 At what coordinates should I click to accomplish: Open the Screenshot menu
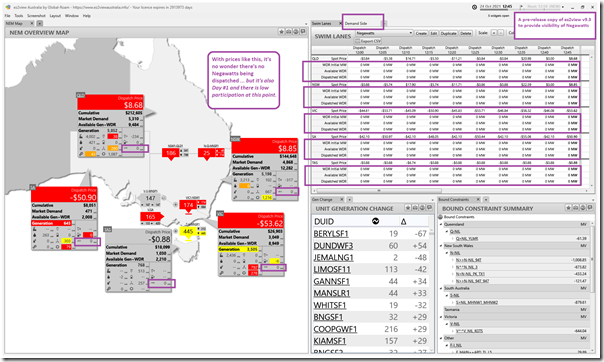(x=36, y=16)
